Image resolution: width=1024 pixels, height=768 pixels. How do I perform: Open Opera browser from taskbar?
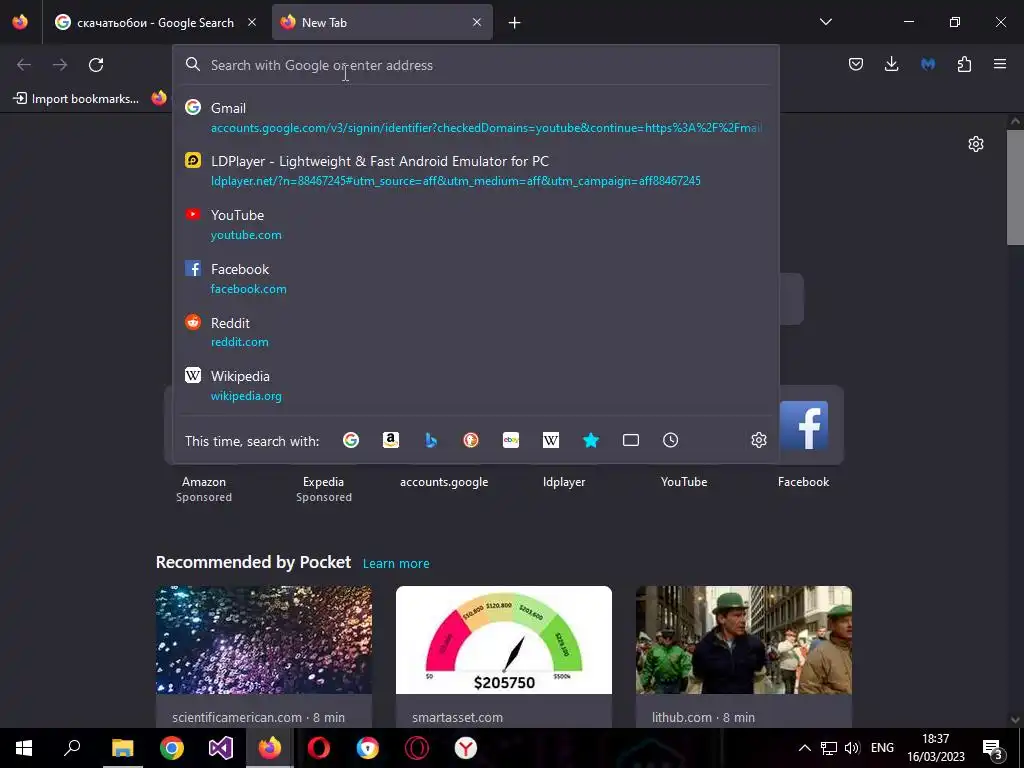[x=319, y=748]
